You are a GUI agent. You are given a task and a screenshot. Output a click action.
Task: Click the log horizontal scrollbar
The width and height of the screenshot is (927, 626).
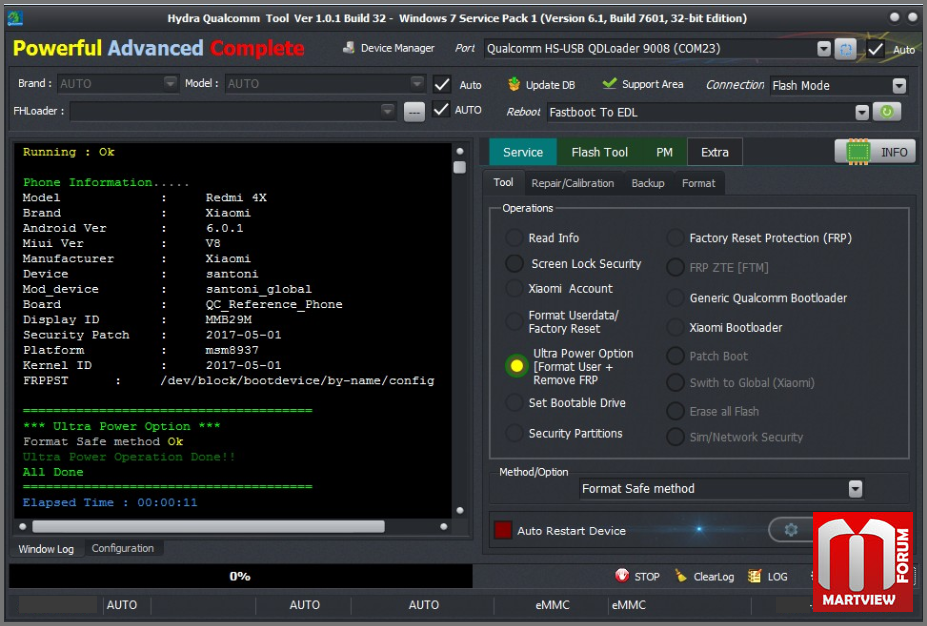[x=208, y=526]
